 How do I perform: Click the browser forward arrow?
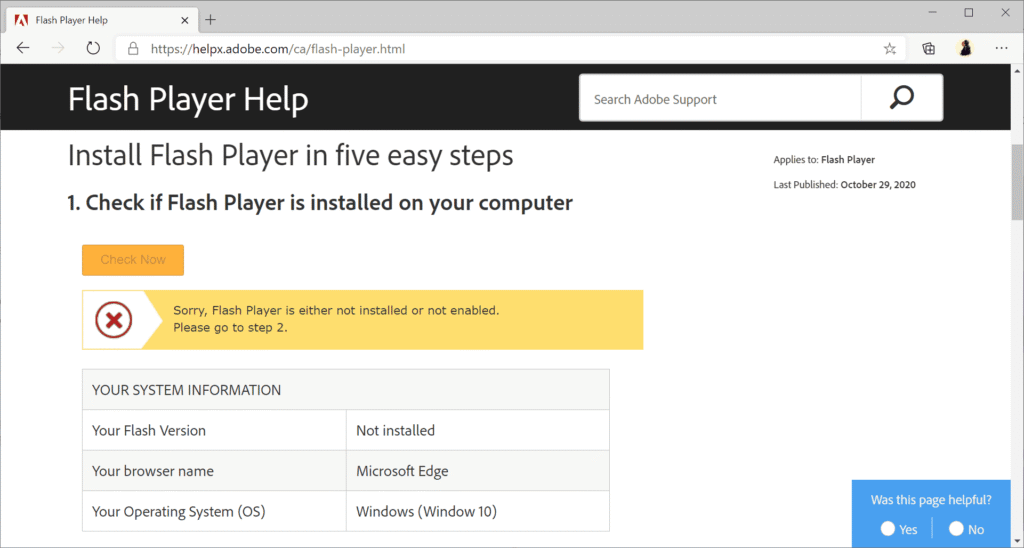tap(58, 48)
